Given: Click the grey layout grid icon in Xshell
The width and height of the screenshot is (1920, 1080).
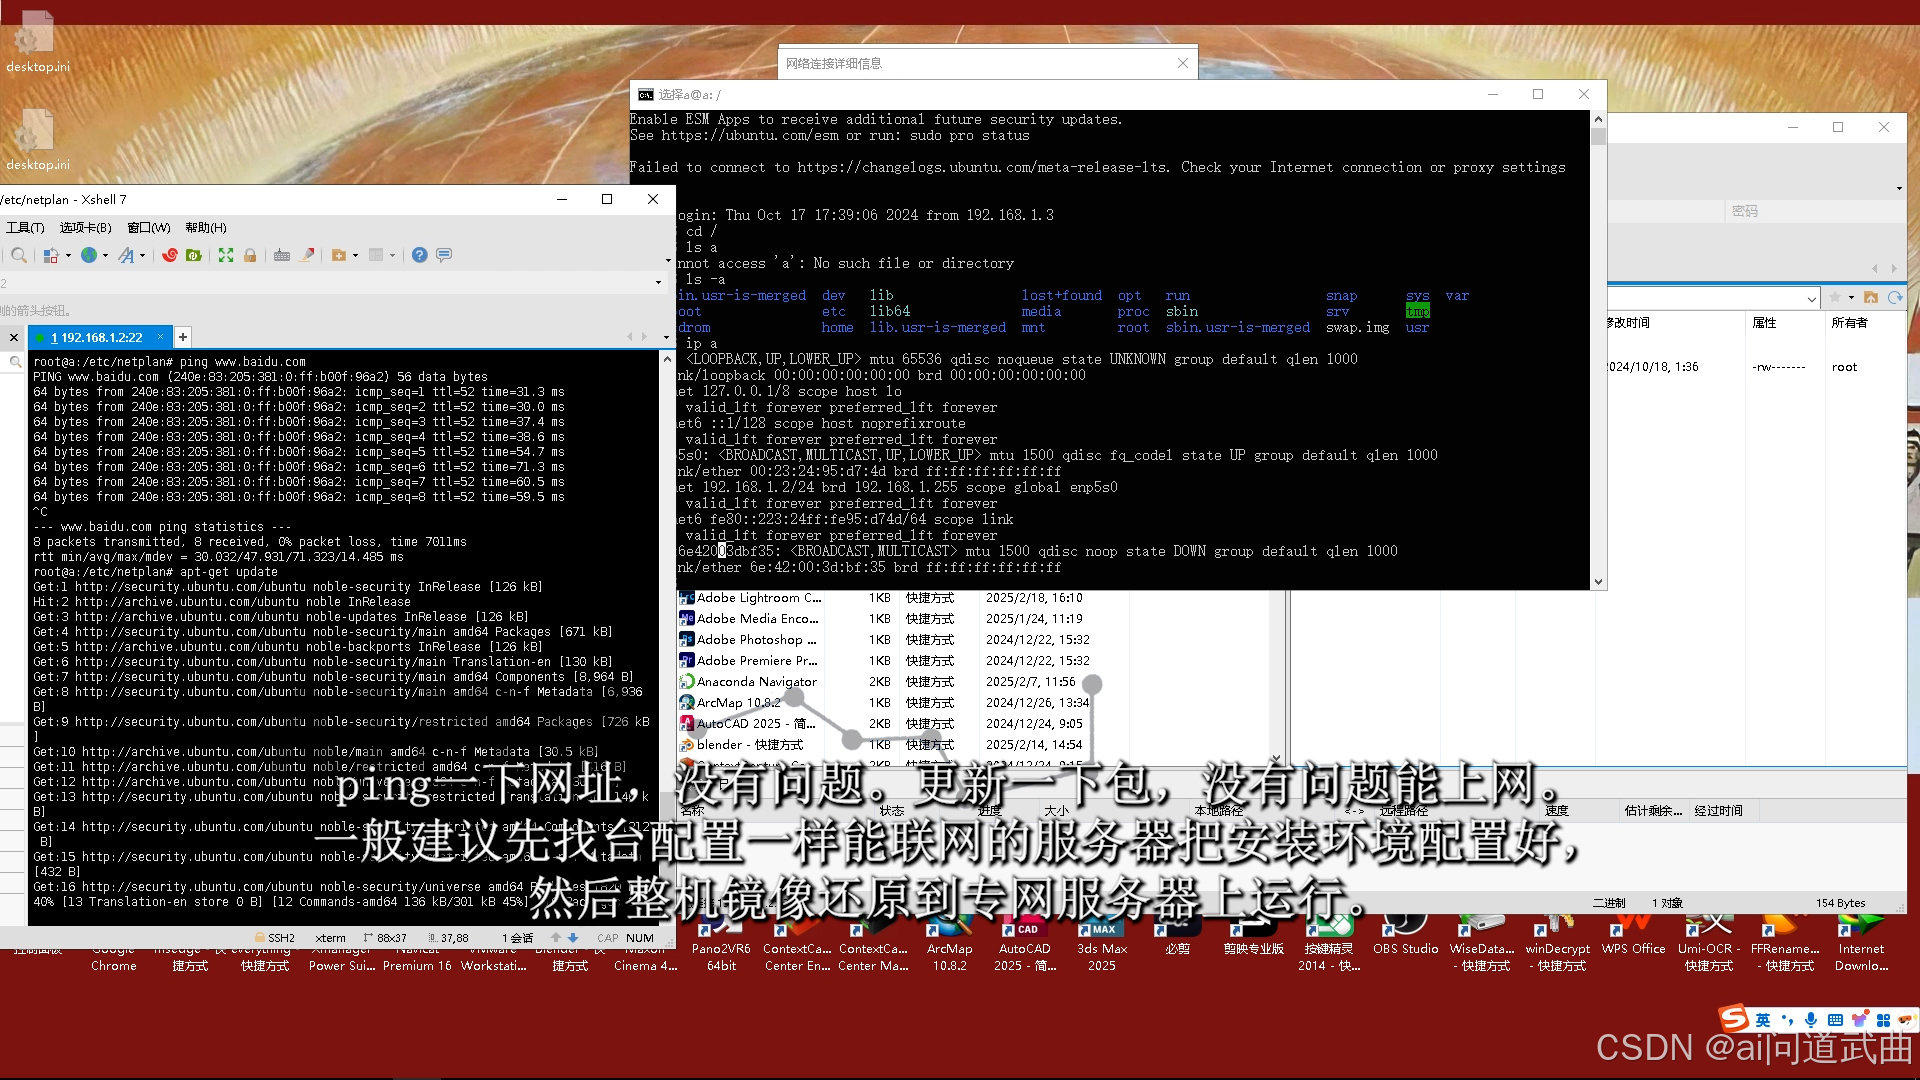Looking at the screenshot, I should [376, 255].
